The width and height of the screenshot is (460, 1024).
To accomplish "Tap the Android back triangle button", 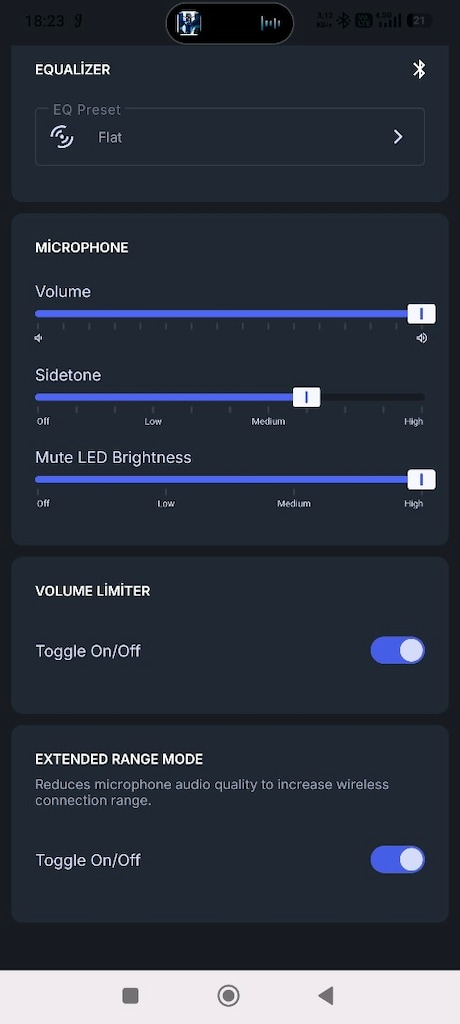I will pyautogui.click(x=325, y=995).
